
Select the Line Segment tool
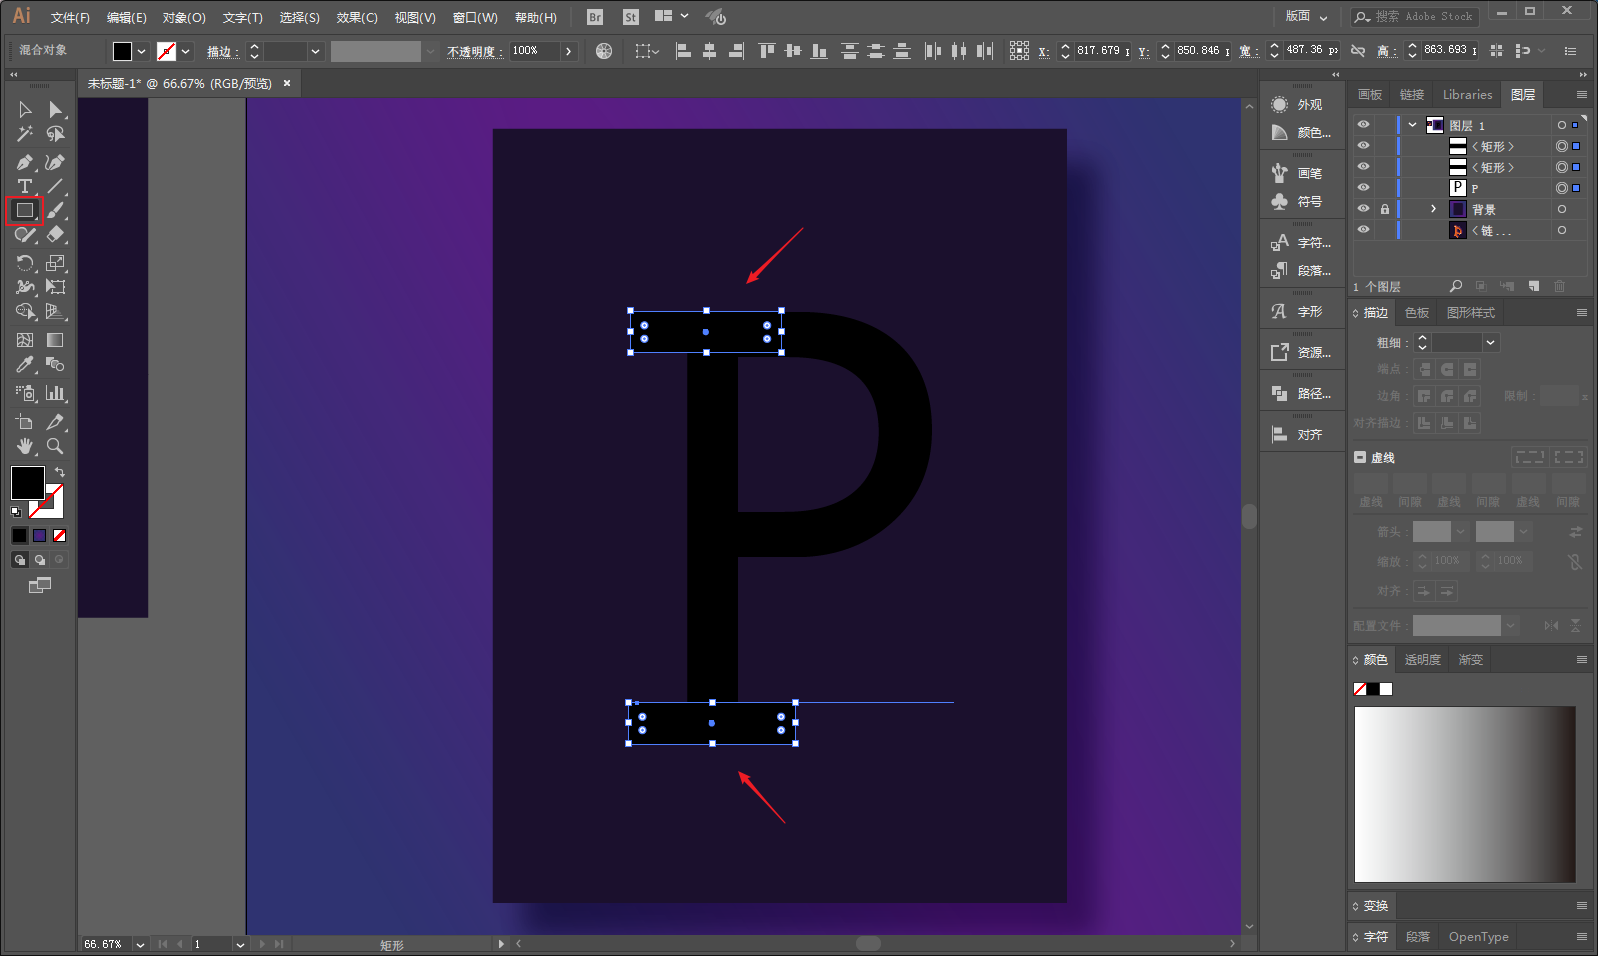click(x=55, y=186)
